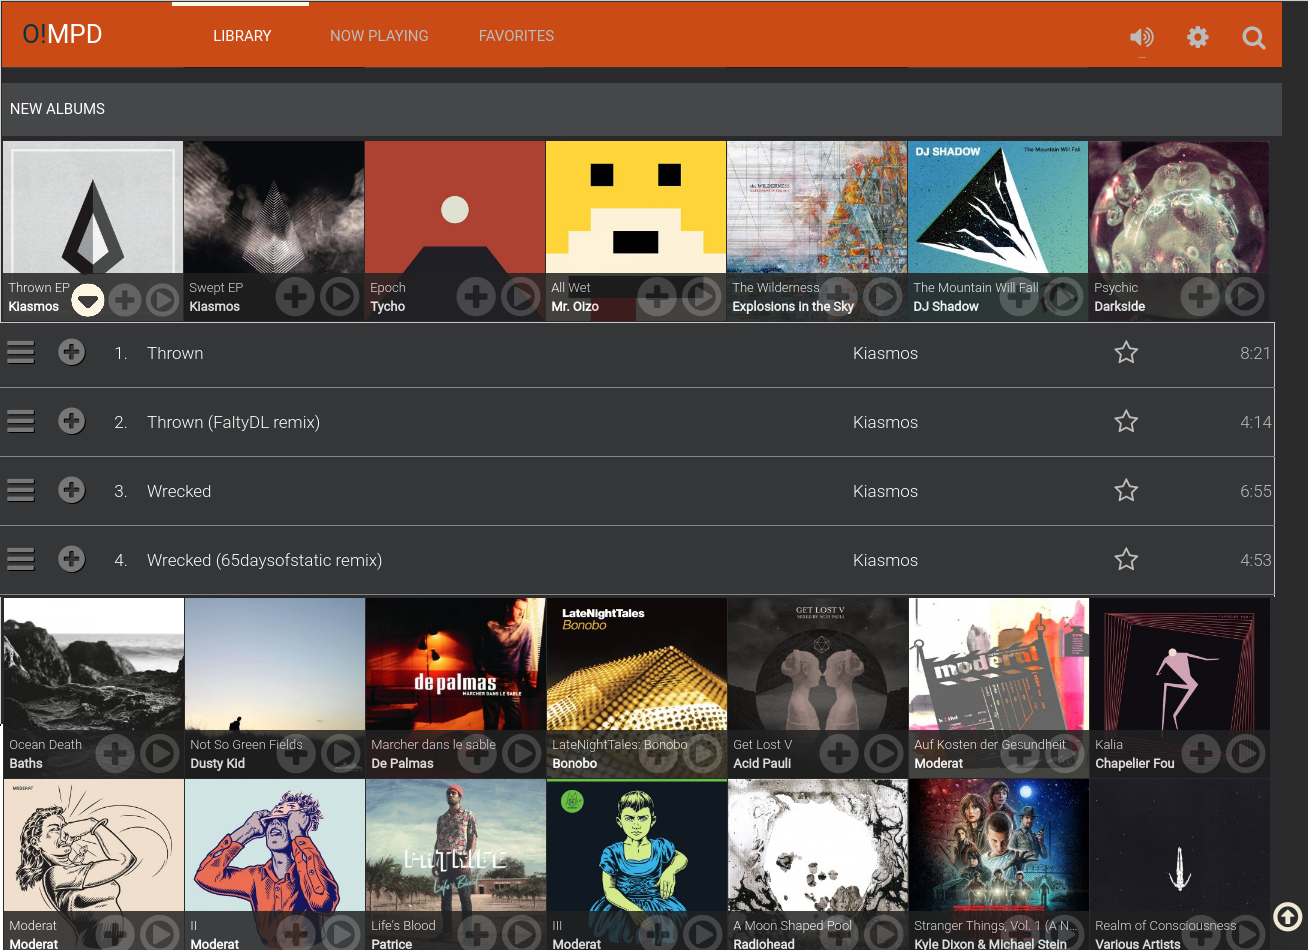1308x950 pixels.
Task: Favorite Thrown (FaltyDL remix) with star
Action: pyautogui.click(x=1126, y=421)
